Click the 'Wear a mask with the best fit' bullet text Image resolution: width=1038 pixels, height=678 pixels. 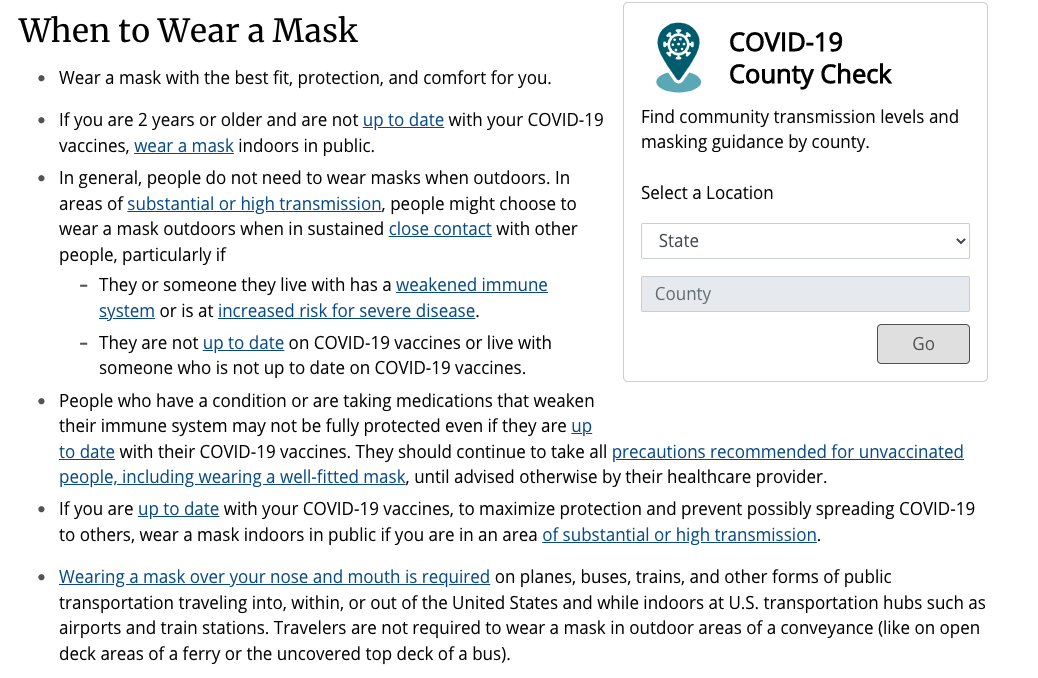pyautogui.click(x=305, y=78)
